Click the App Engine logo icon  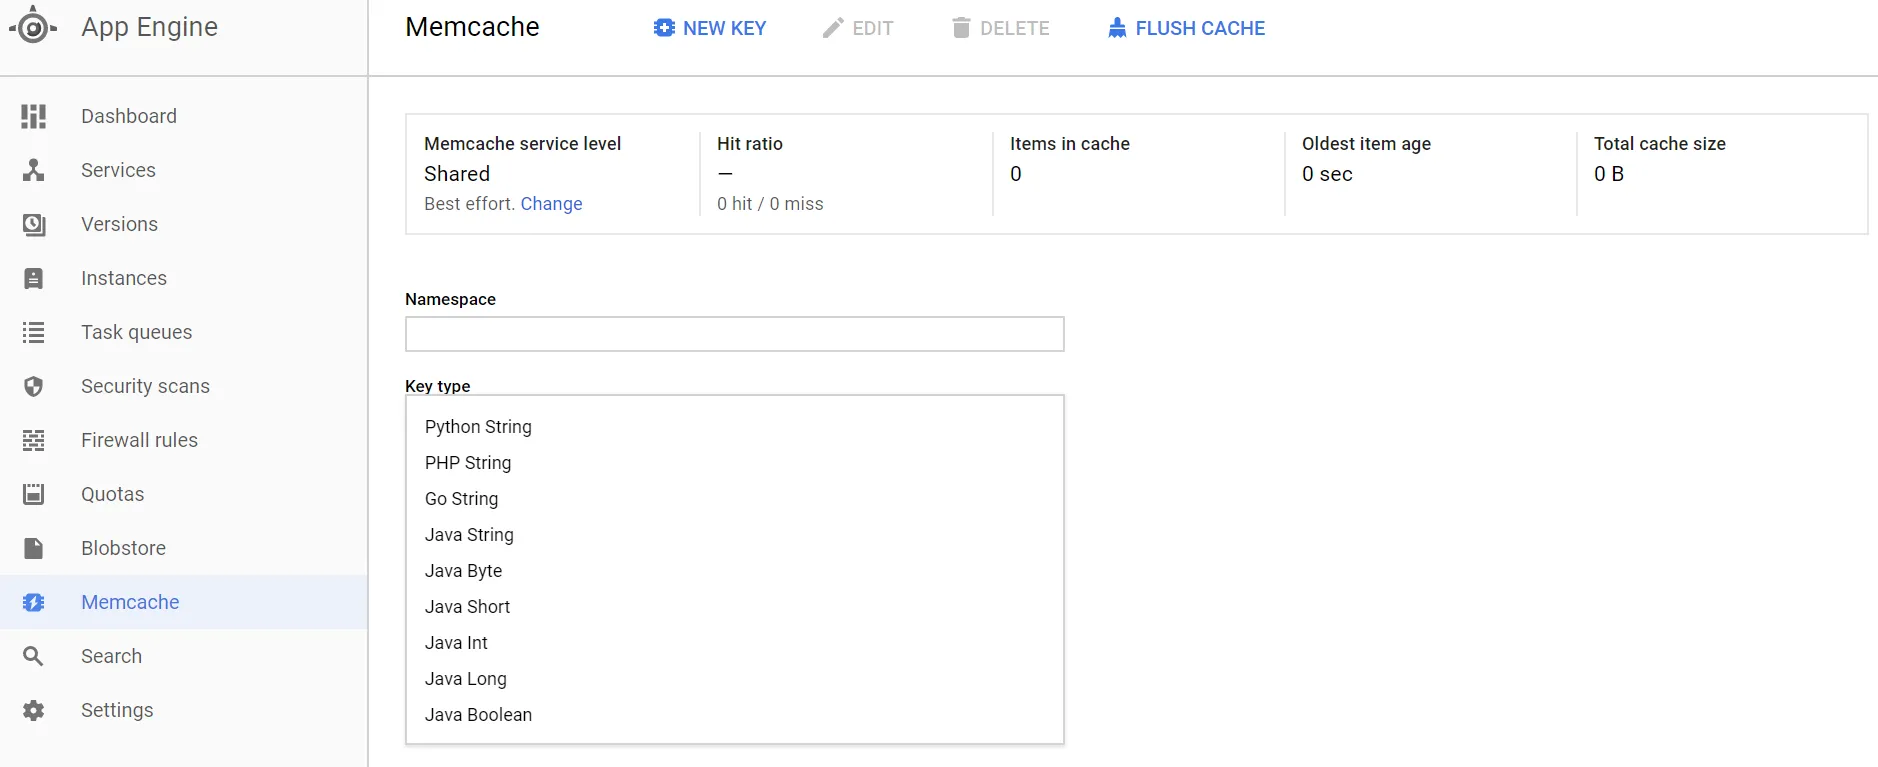[33, 26]
